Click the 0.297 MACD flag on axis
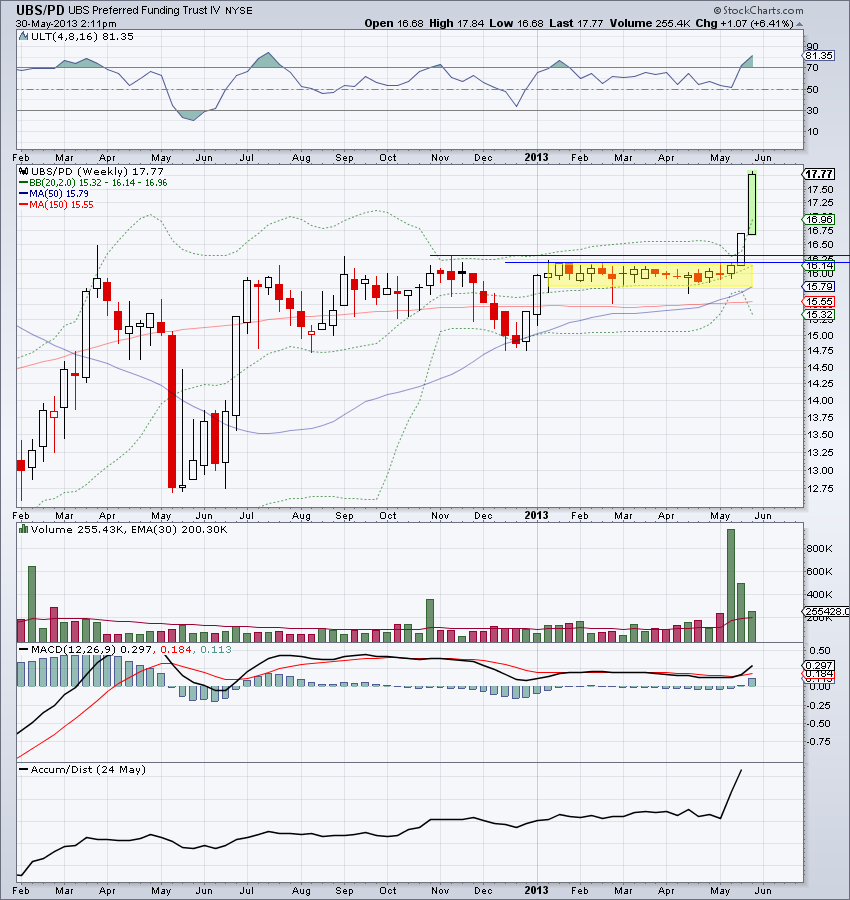This screenshot has width=850, height=900. click(x=818, y=665)
